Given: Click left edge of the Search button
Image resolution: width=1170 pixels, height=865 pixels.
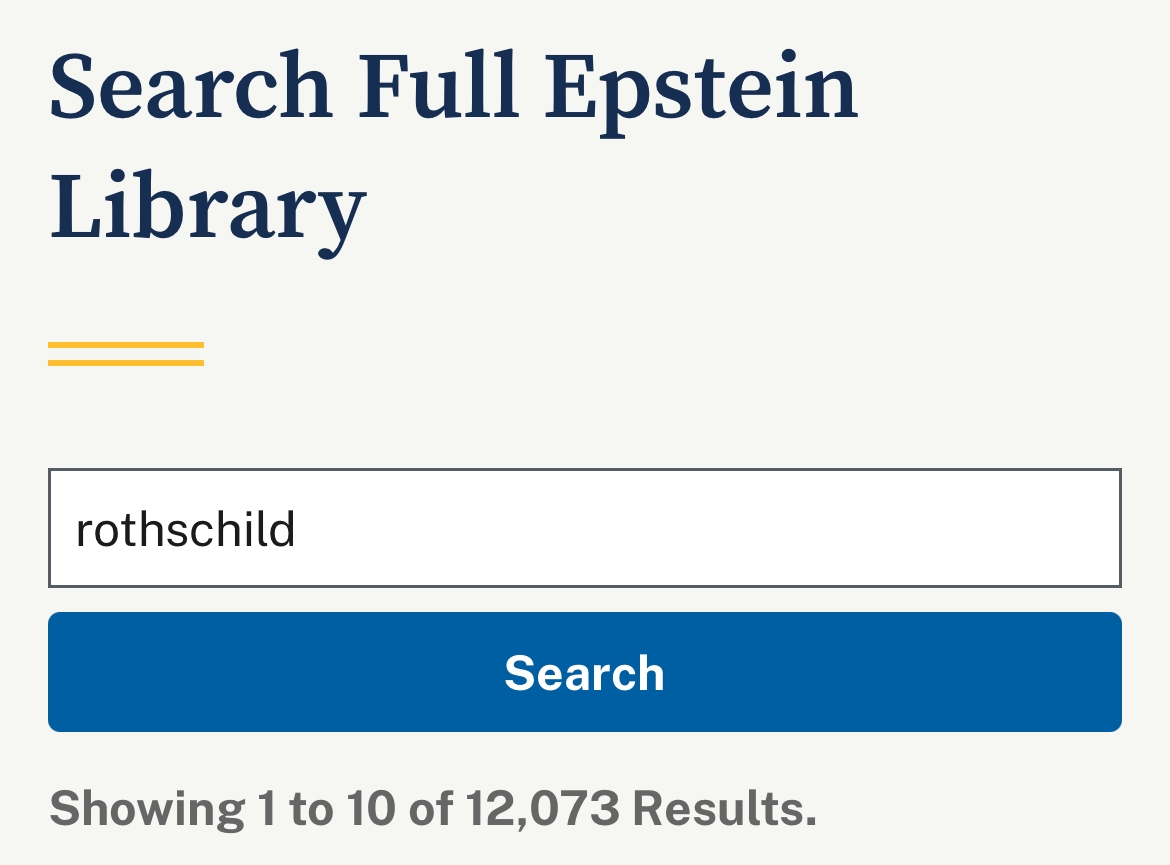Looking at the screenshot, I should (x=70, y=672).
